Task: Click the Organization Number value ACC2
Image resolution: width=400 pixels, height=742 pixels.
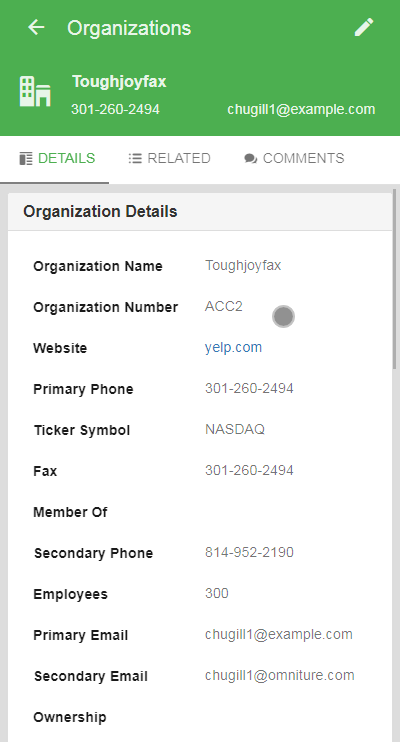Action: point(224,307)
